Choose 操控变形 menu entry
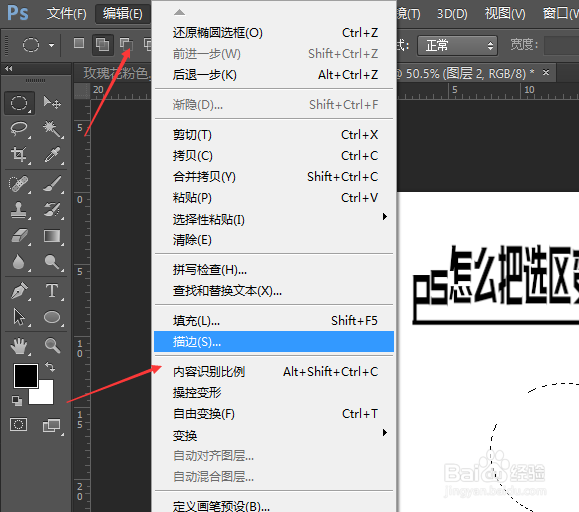This screenshot has height=512, width=579. [x=274, y=393]
